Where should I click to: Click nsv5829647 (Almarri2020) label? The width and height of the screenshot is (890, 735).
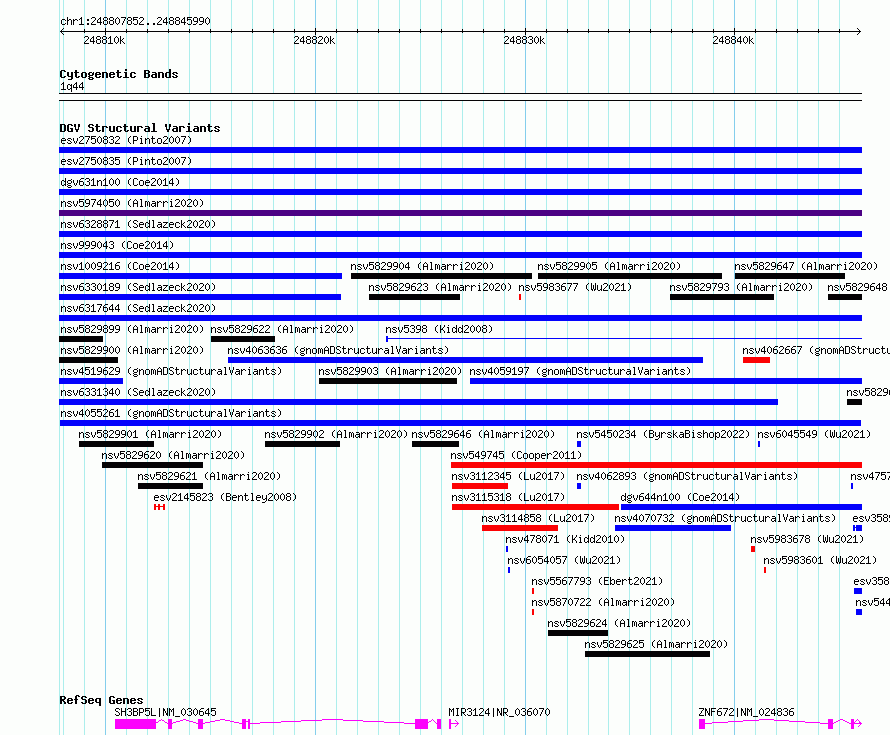click(806, 266)
